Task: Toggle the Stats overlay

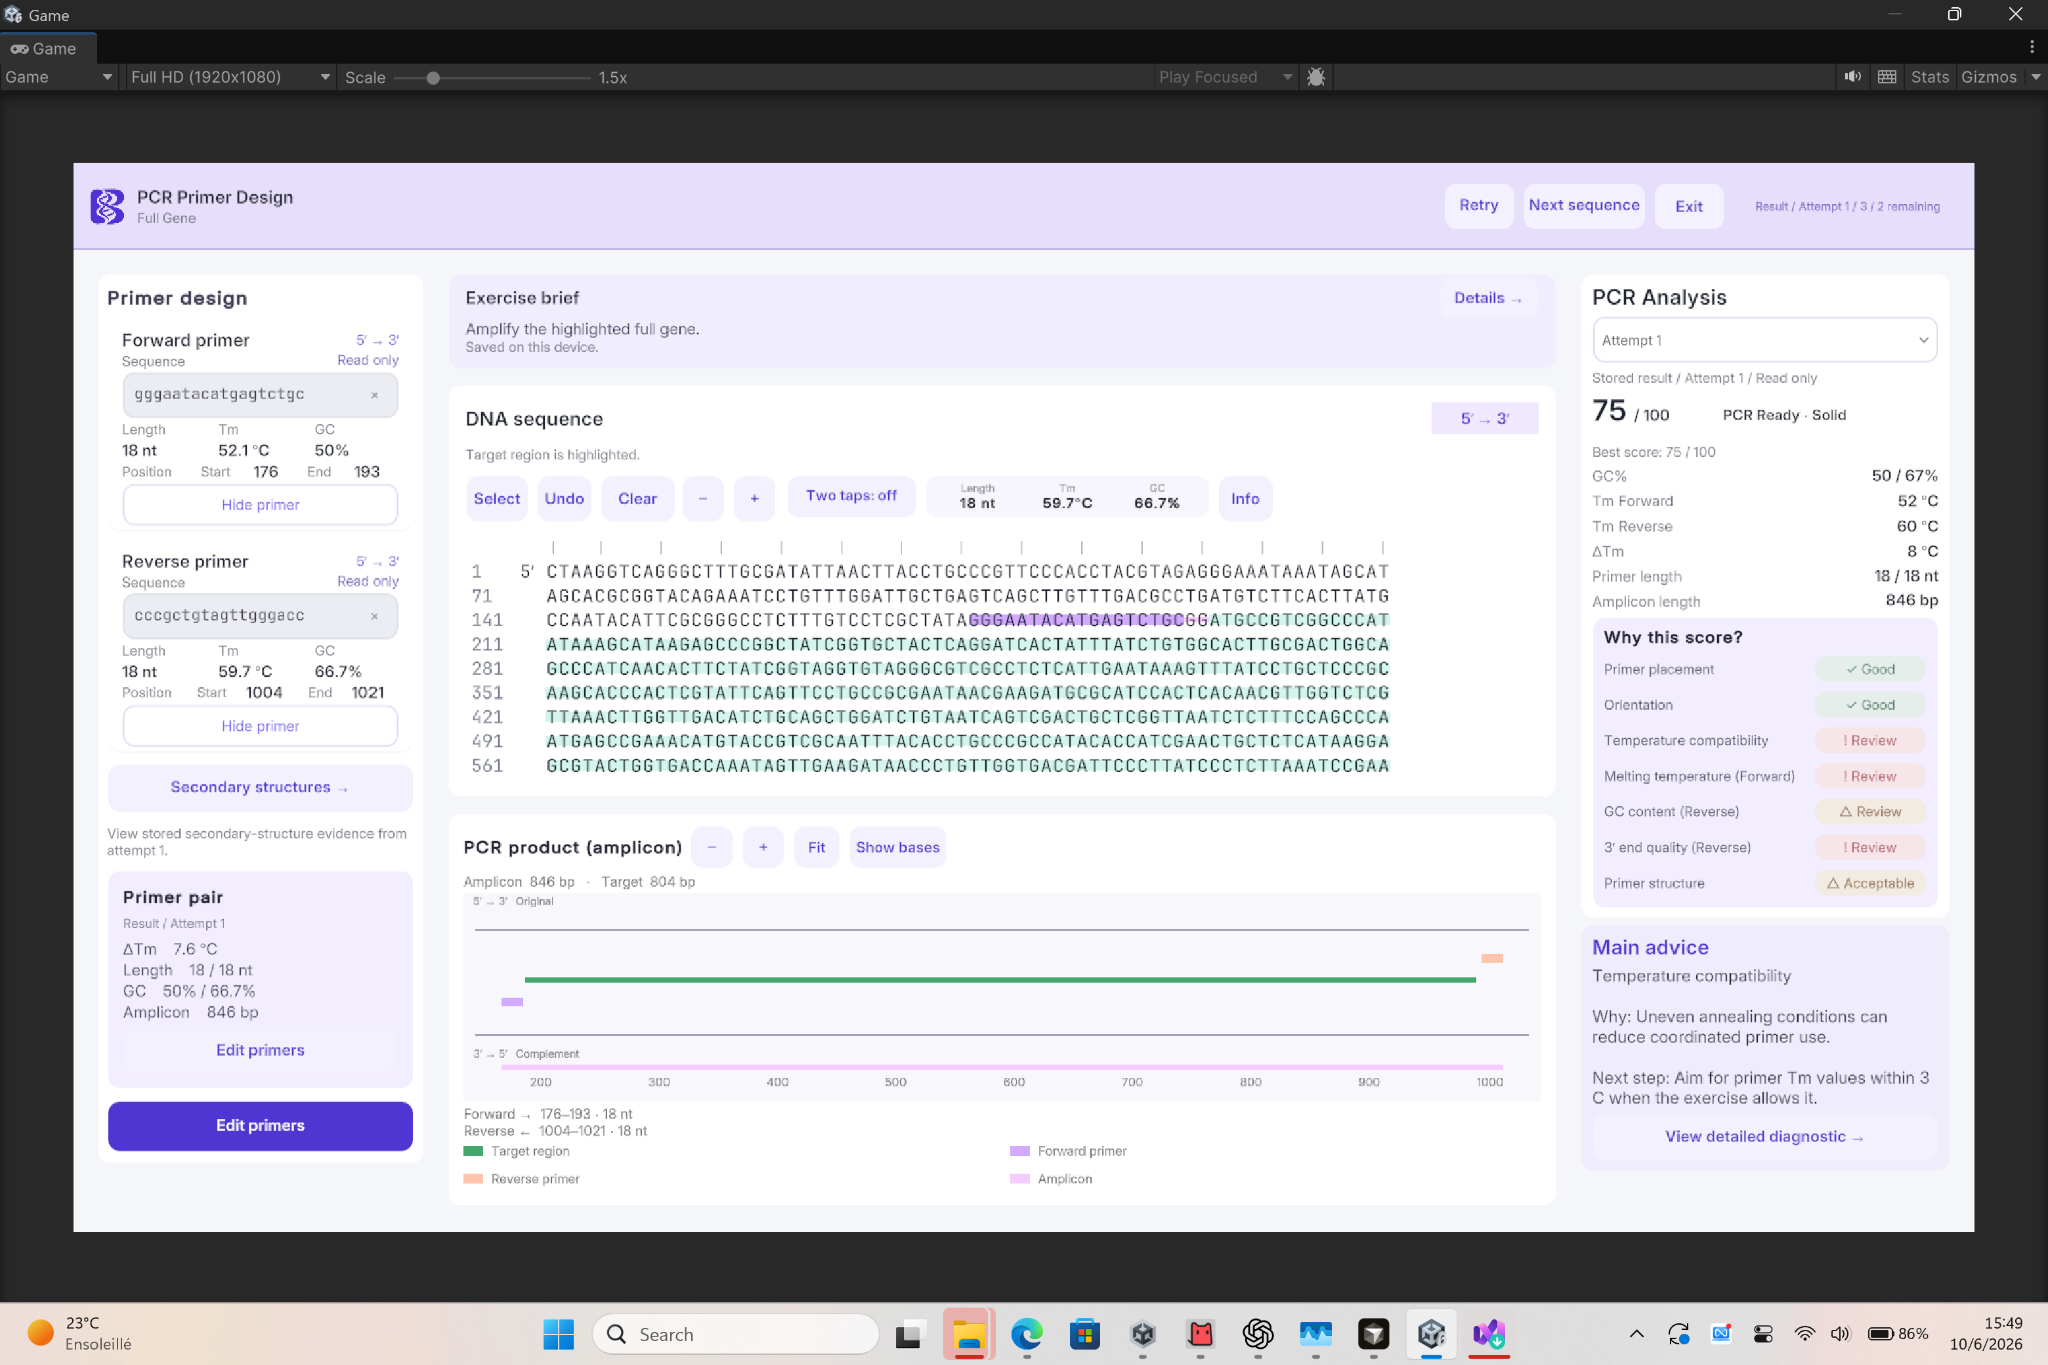Action: tap(1929, 77)
